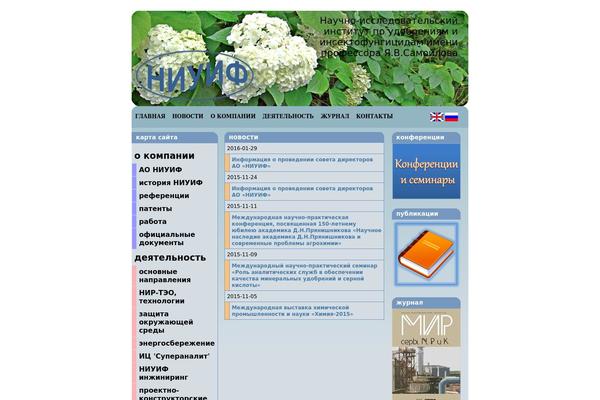600x400 pixels.
Task: Click the 2015-11-24 news date
Action: [242, 177]
